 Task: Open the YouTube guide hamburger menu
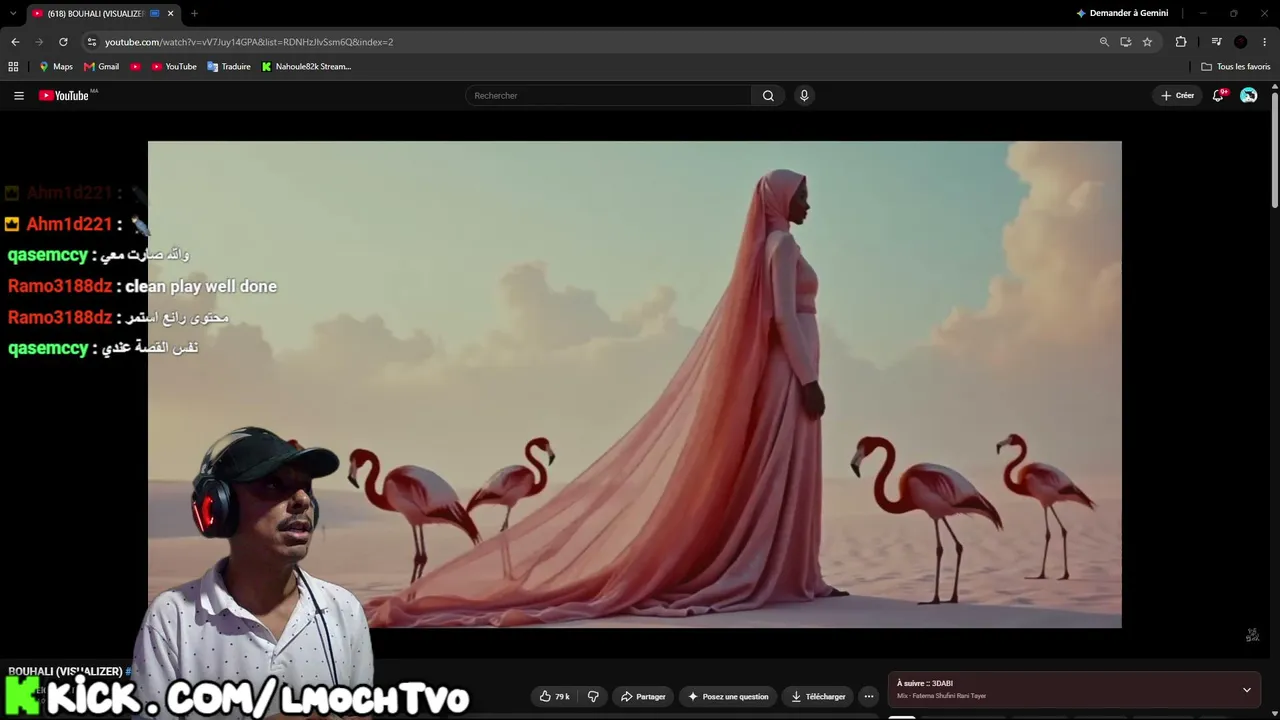pyautogui.click(x=19, y=95)
